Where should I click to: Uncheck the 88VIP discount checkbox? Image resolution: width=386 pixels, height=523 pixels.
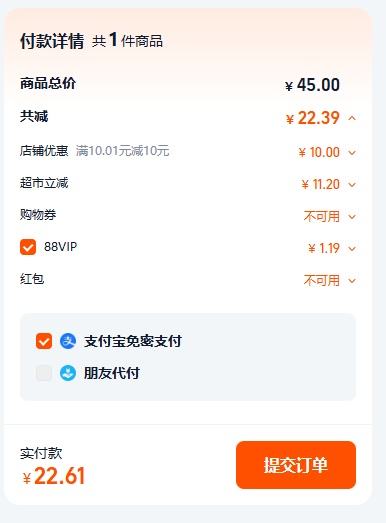pyautogui.click(x=28, y=247)
